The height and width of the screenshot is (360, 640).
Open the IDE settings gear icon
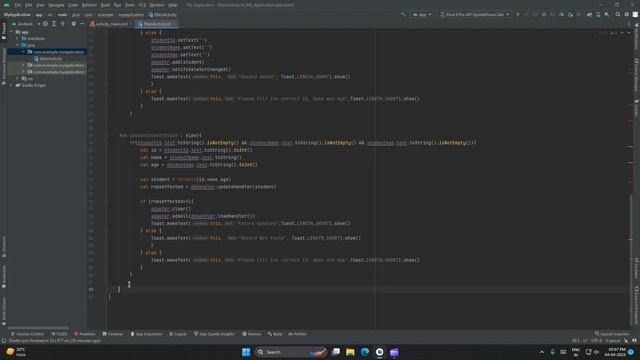tap(627, 14)
